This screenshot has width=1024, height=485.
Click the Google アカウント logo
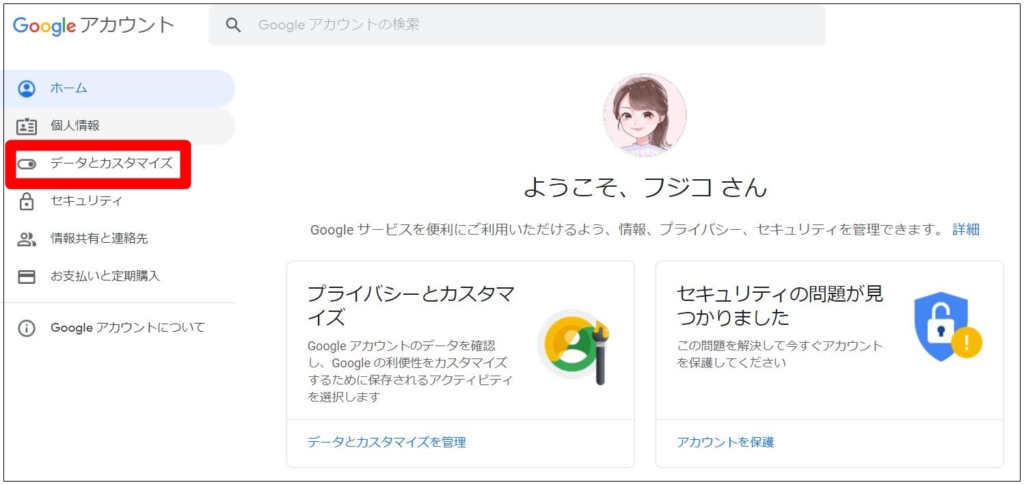point(93,25)
